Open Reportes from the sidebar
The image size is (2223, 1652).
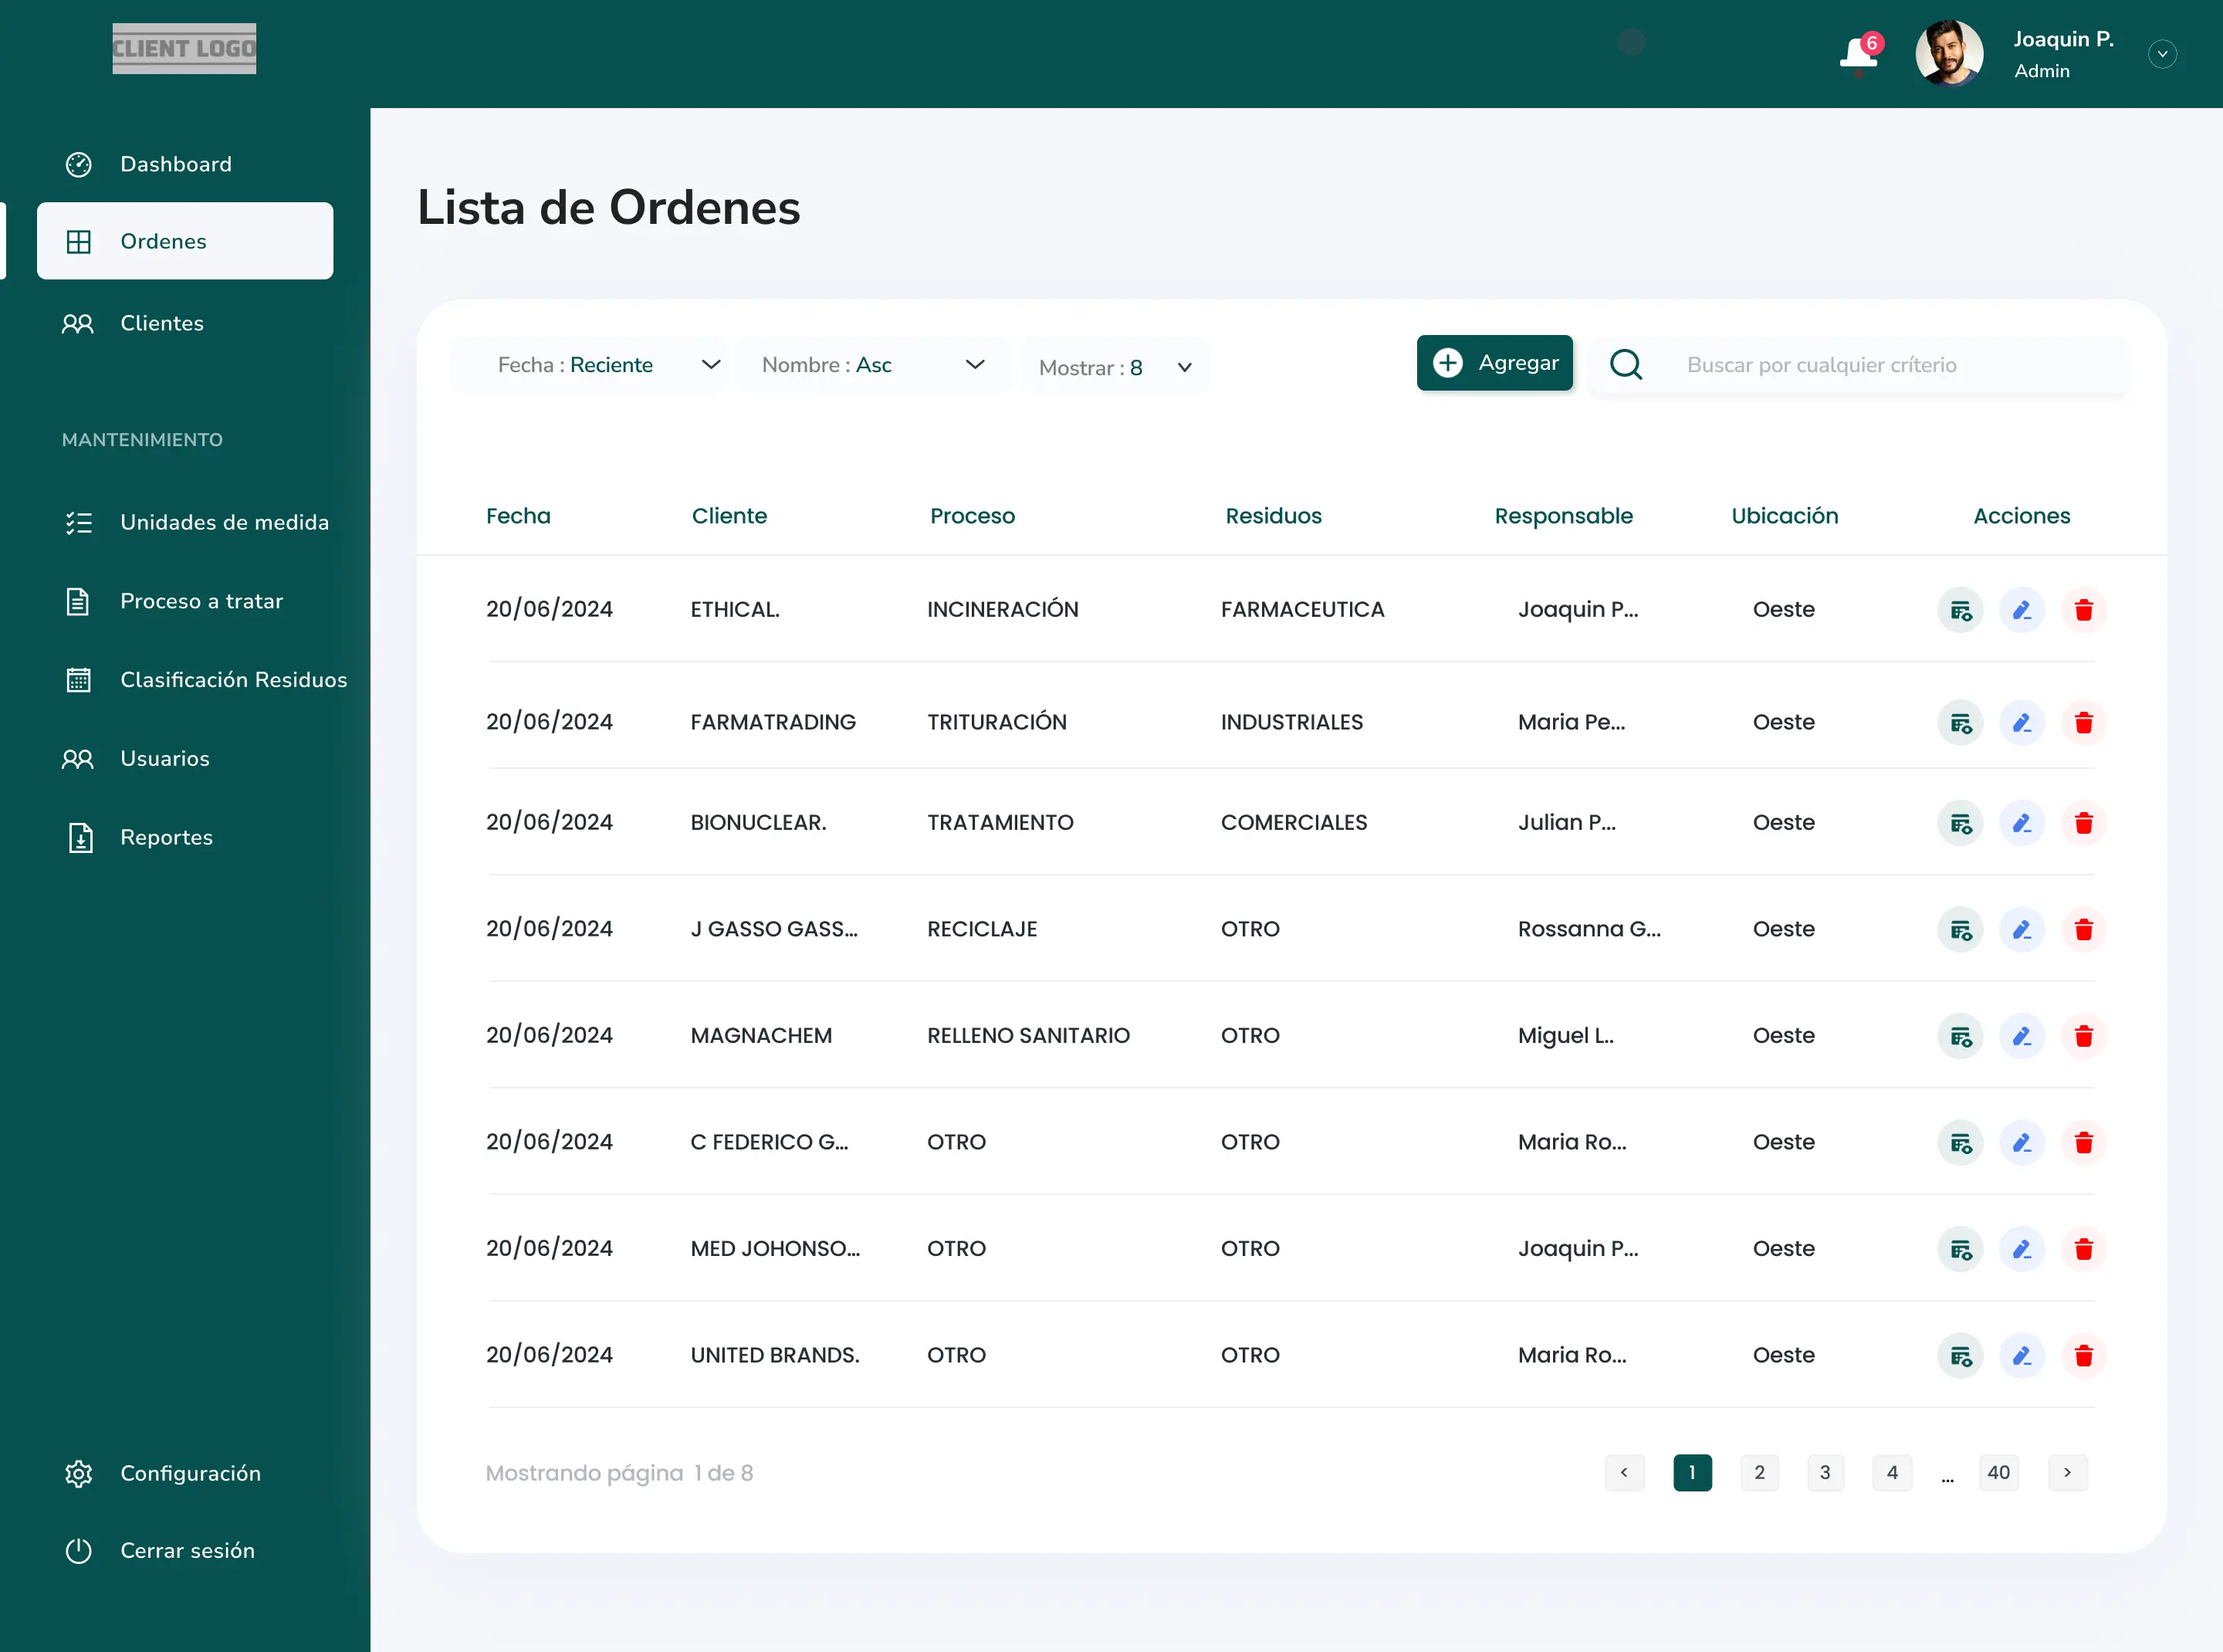click(166, 837)
